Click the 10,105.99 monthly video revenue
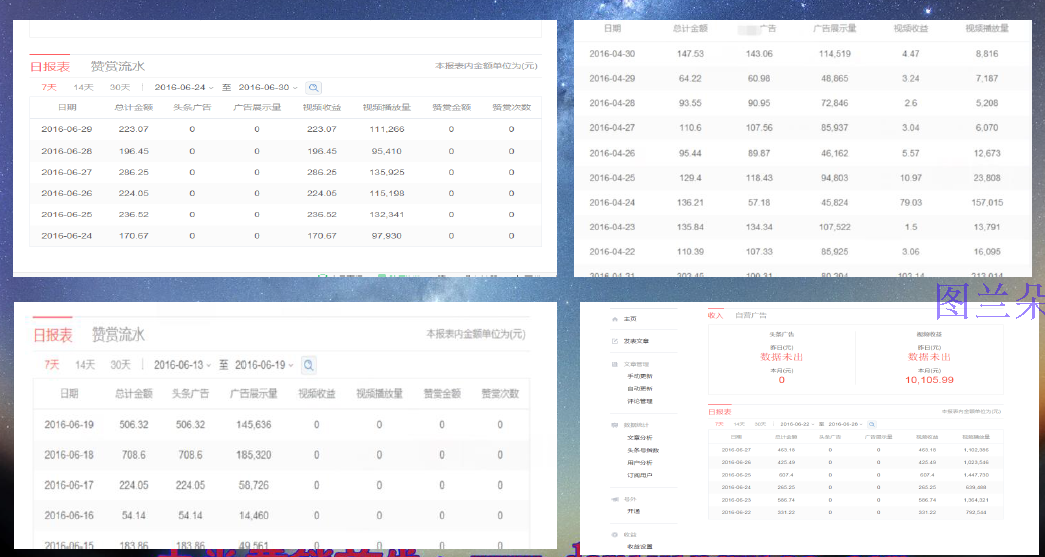 tap(929, 380)
